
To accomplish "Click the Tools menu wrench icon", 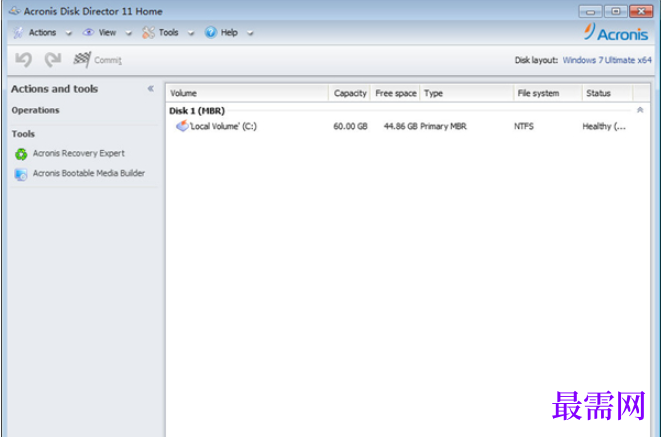I will pos(148,33).
